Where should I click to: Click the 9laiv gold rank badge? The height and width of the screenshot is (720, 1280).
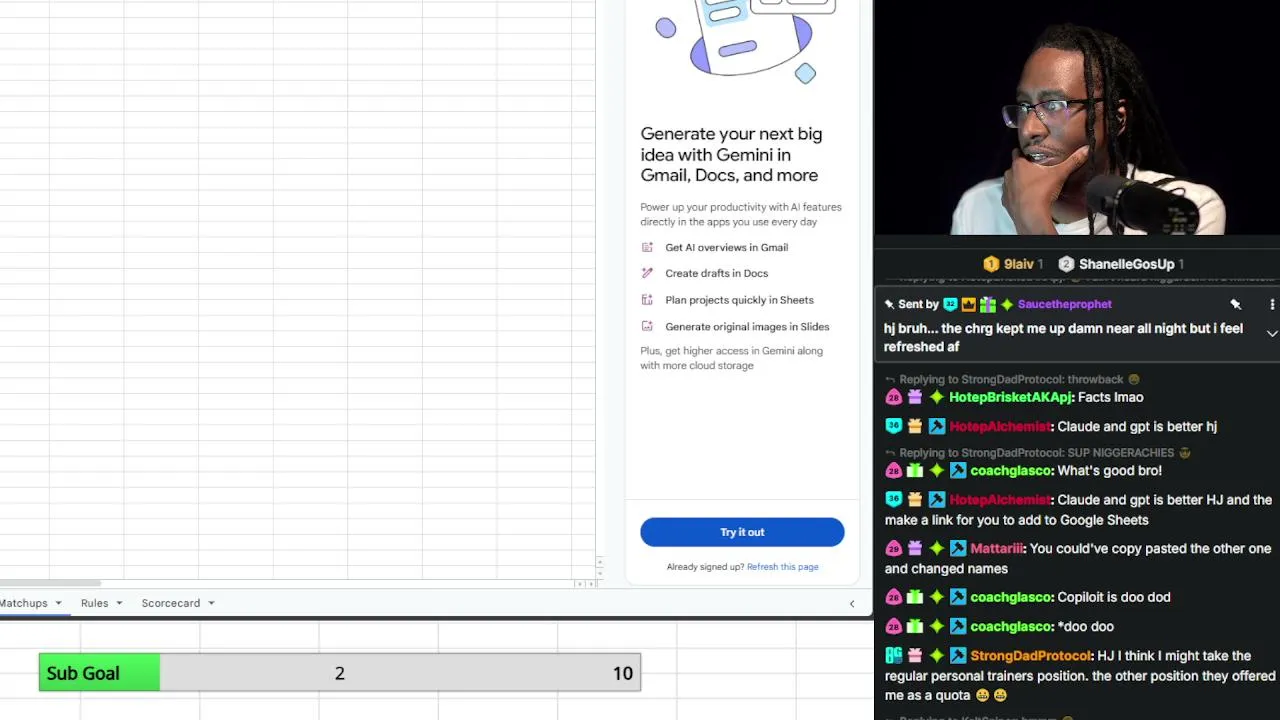click(991, 264)
